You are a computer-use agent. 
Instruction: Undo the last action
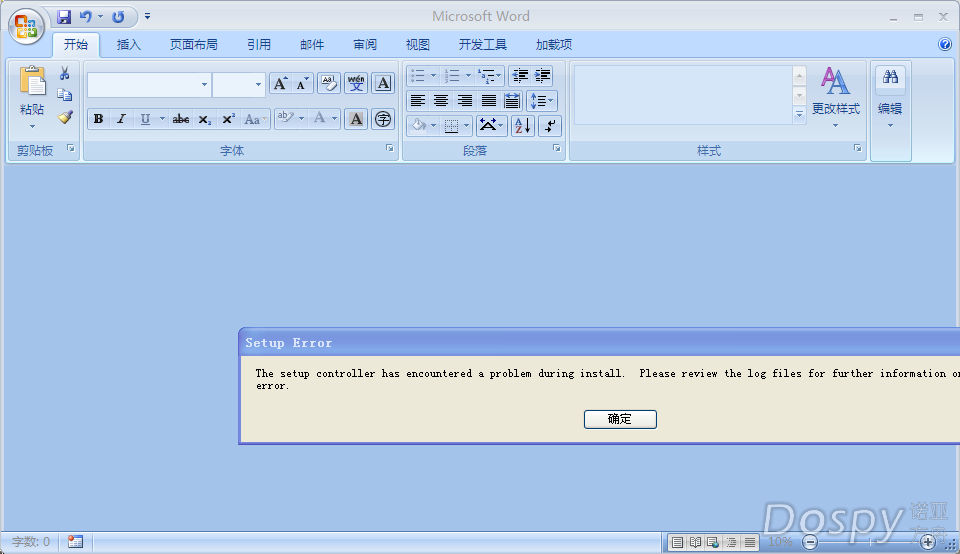point(86,17)
